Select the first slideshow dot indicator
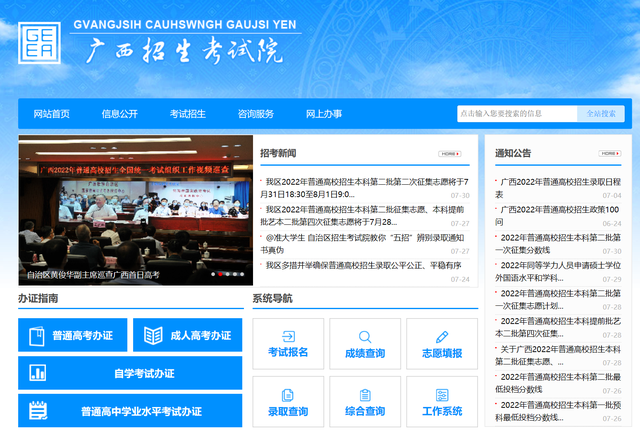640x431 pixels. pyautogui.click(x=213, y=274)
